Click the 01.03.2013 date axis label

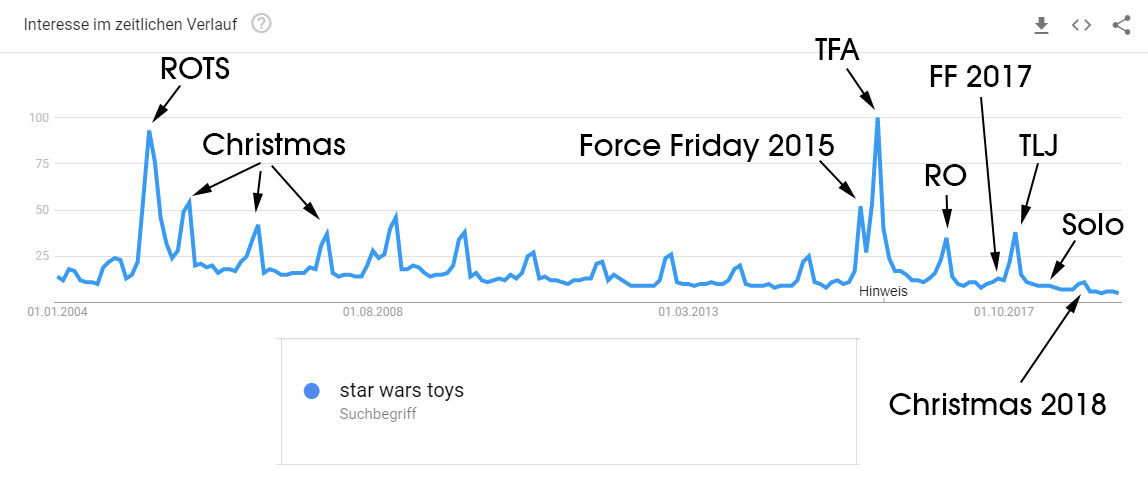[688, 312]
